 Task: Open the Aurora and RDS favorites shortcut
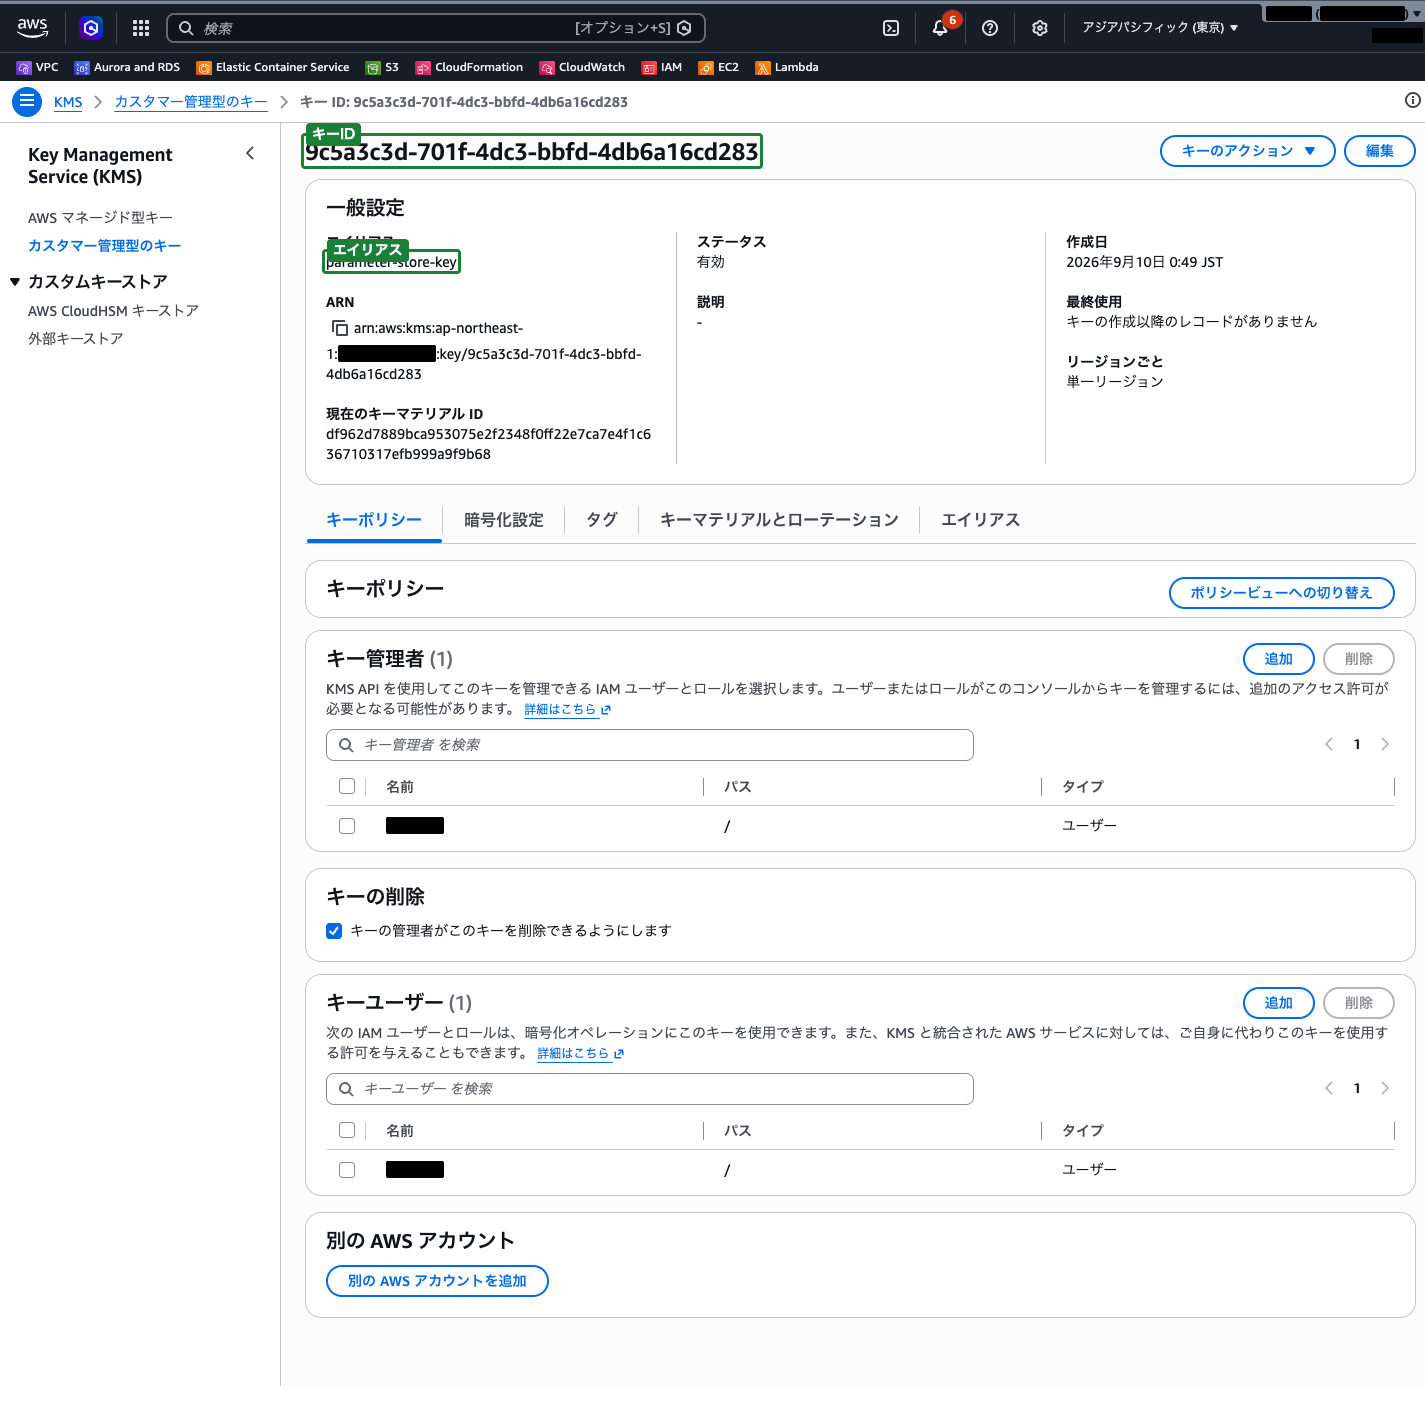(127, 67)
